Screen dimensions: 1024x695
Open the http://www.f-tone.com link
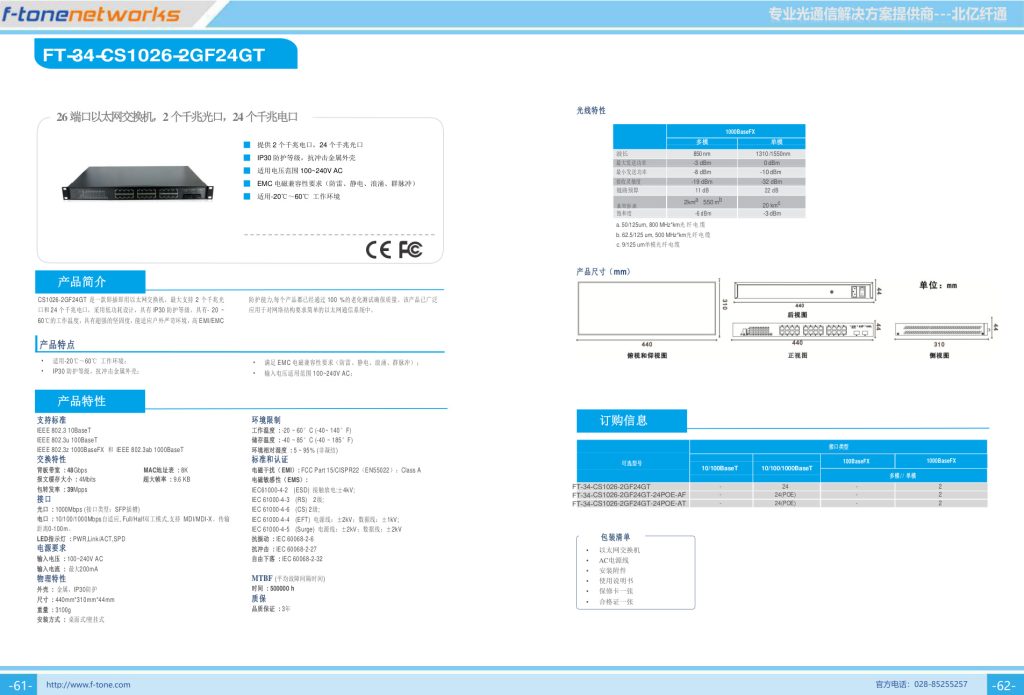[x=89, y=685]
